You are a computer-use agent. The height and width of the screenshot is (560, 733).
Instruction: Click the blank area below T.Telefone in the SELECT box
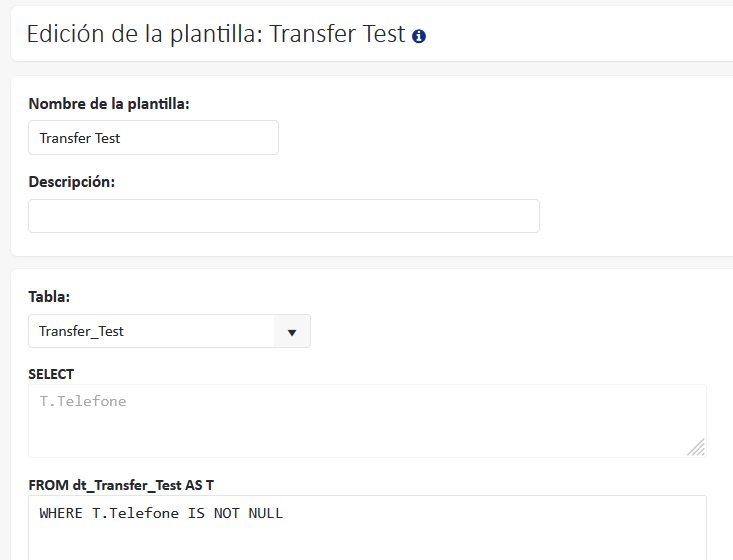(x=300, y=435)
